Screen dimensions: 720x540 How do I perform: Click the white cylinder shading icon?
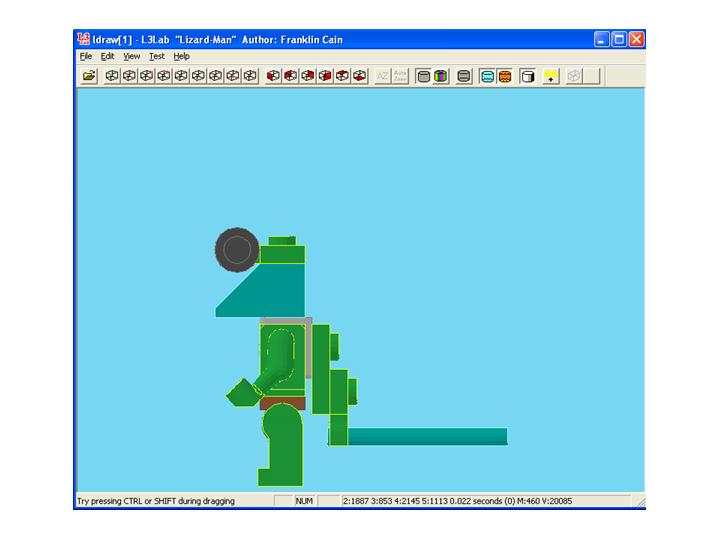527,76
